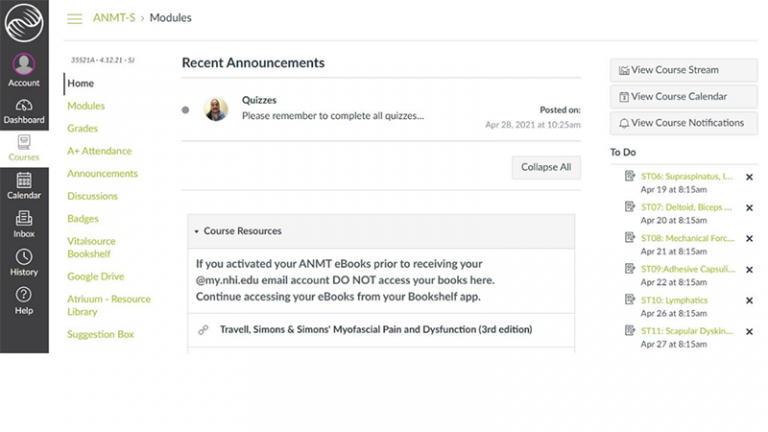This screenshot has height=432, width=768.
Task: Open the Courses icon in sidebar
Action: 24,143
